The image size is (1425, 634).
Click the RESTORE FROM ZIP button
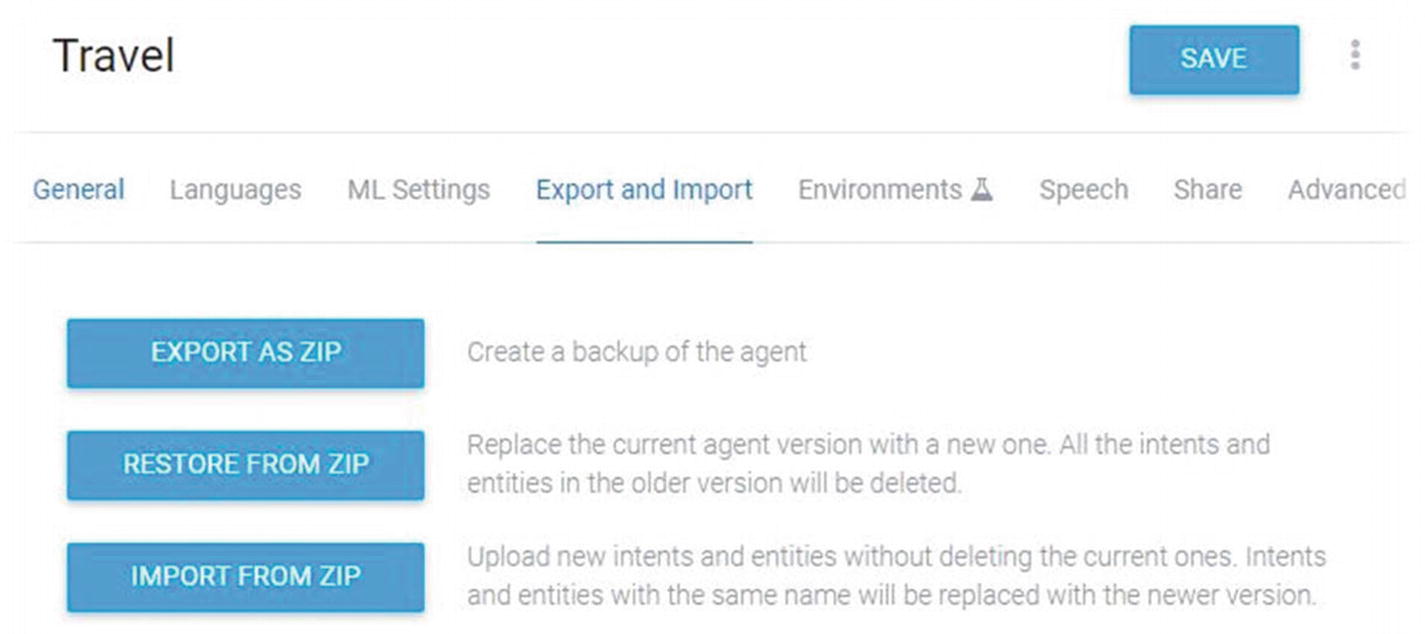click(246, 465)
